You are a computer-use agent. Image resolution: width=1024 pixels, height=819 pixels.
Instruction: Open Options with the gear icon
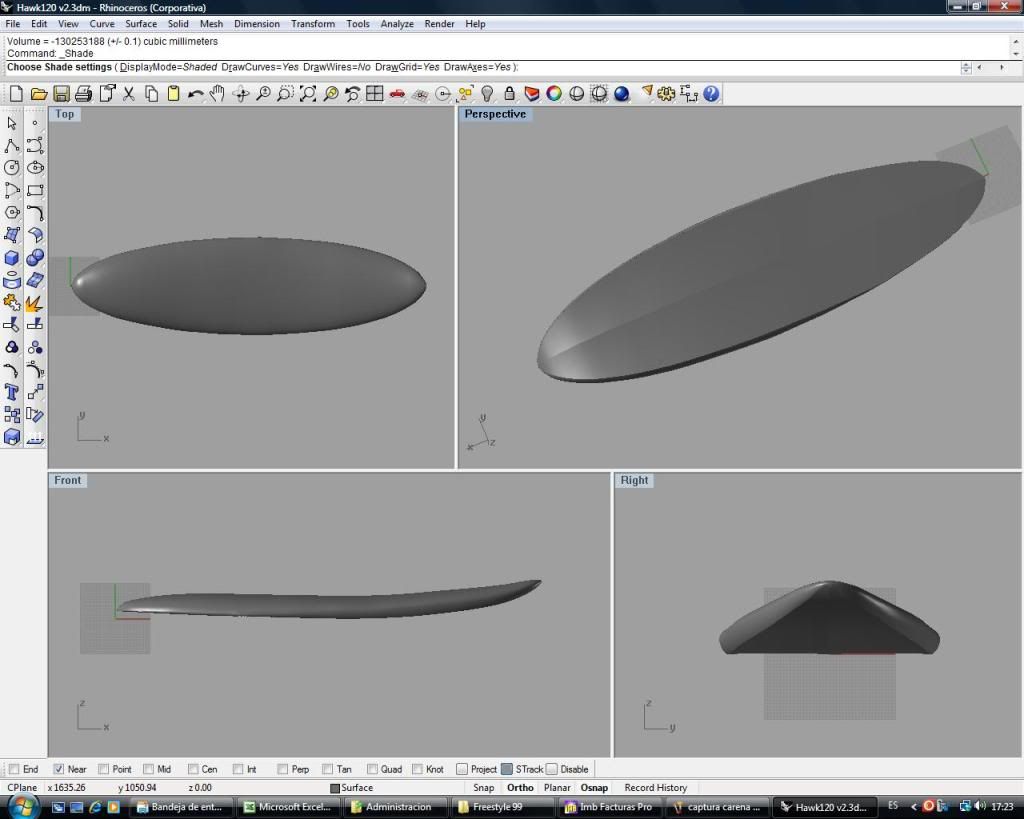tap(666, 94)
